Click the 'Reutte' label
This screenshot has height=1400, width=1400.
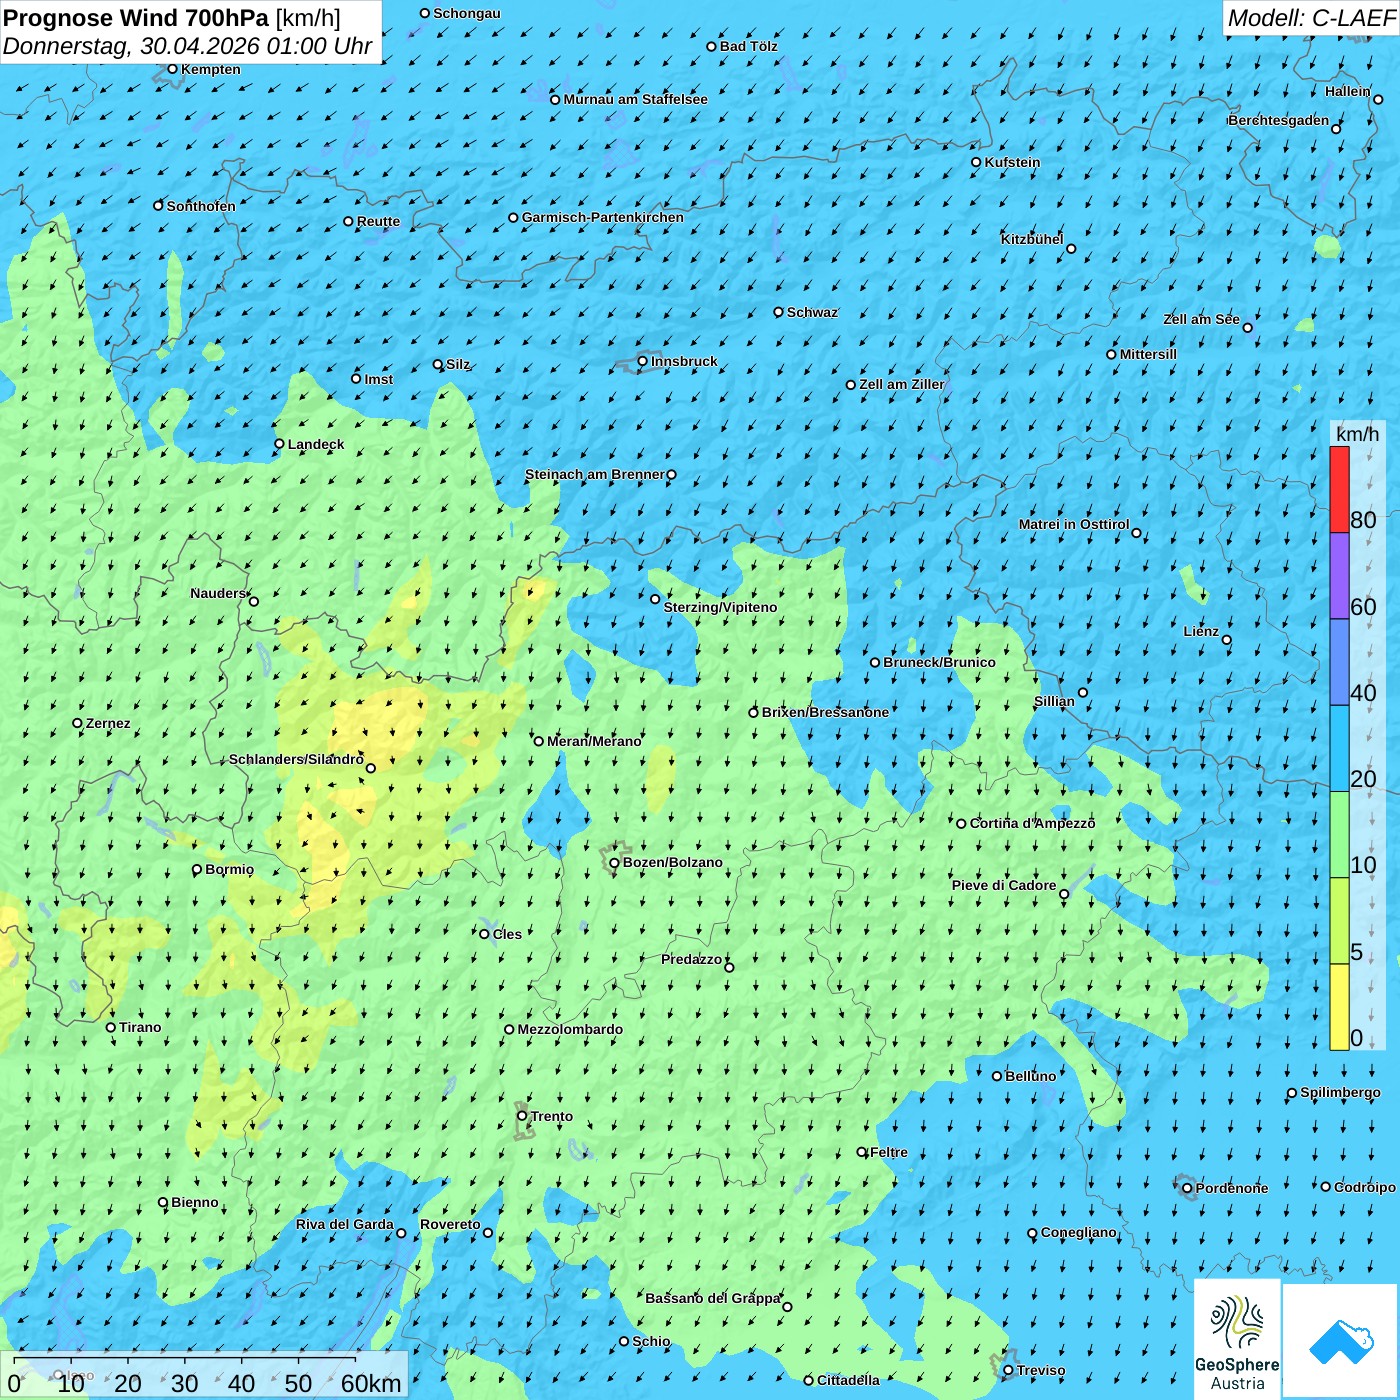[378, 221]
